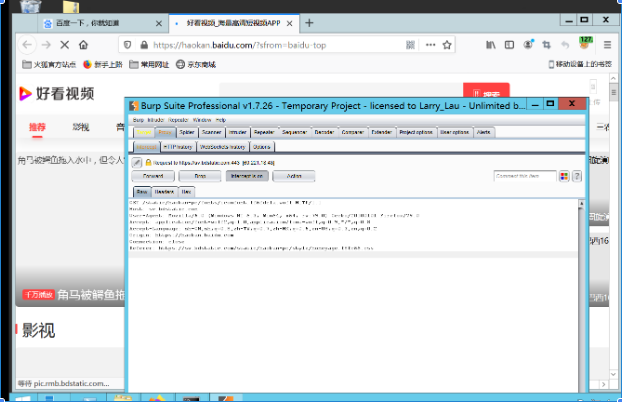622x402 pixels.
Task: Click the 好看视频 site logo
Action: click(x=57, y=94)
